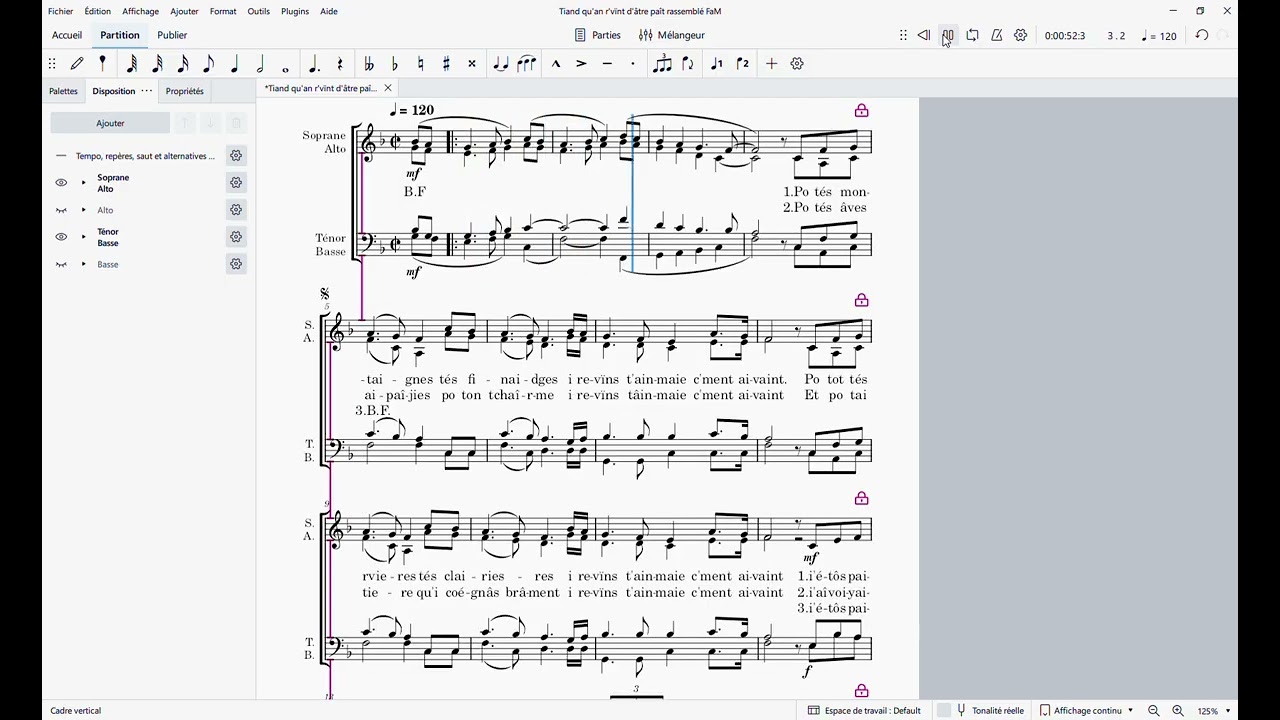This screenshot has height=720, width=1280.
Task: Add marcato articulation
Action: point(555,63)
